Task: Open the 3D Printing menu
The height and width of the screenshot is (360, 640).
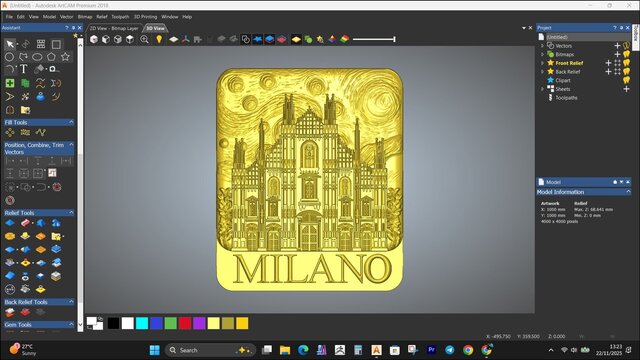Action: 145,17
